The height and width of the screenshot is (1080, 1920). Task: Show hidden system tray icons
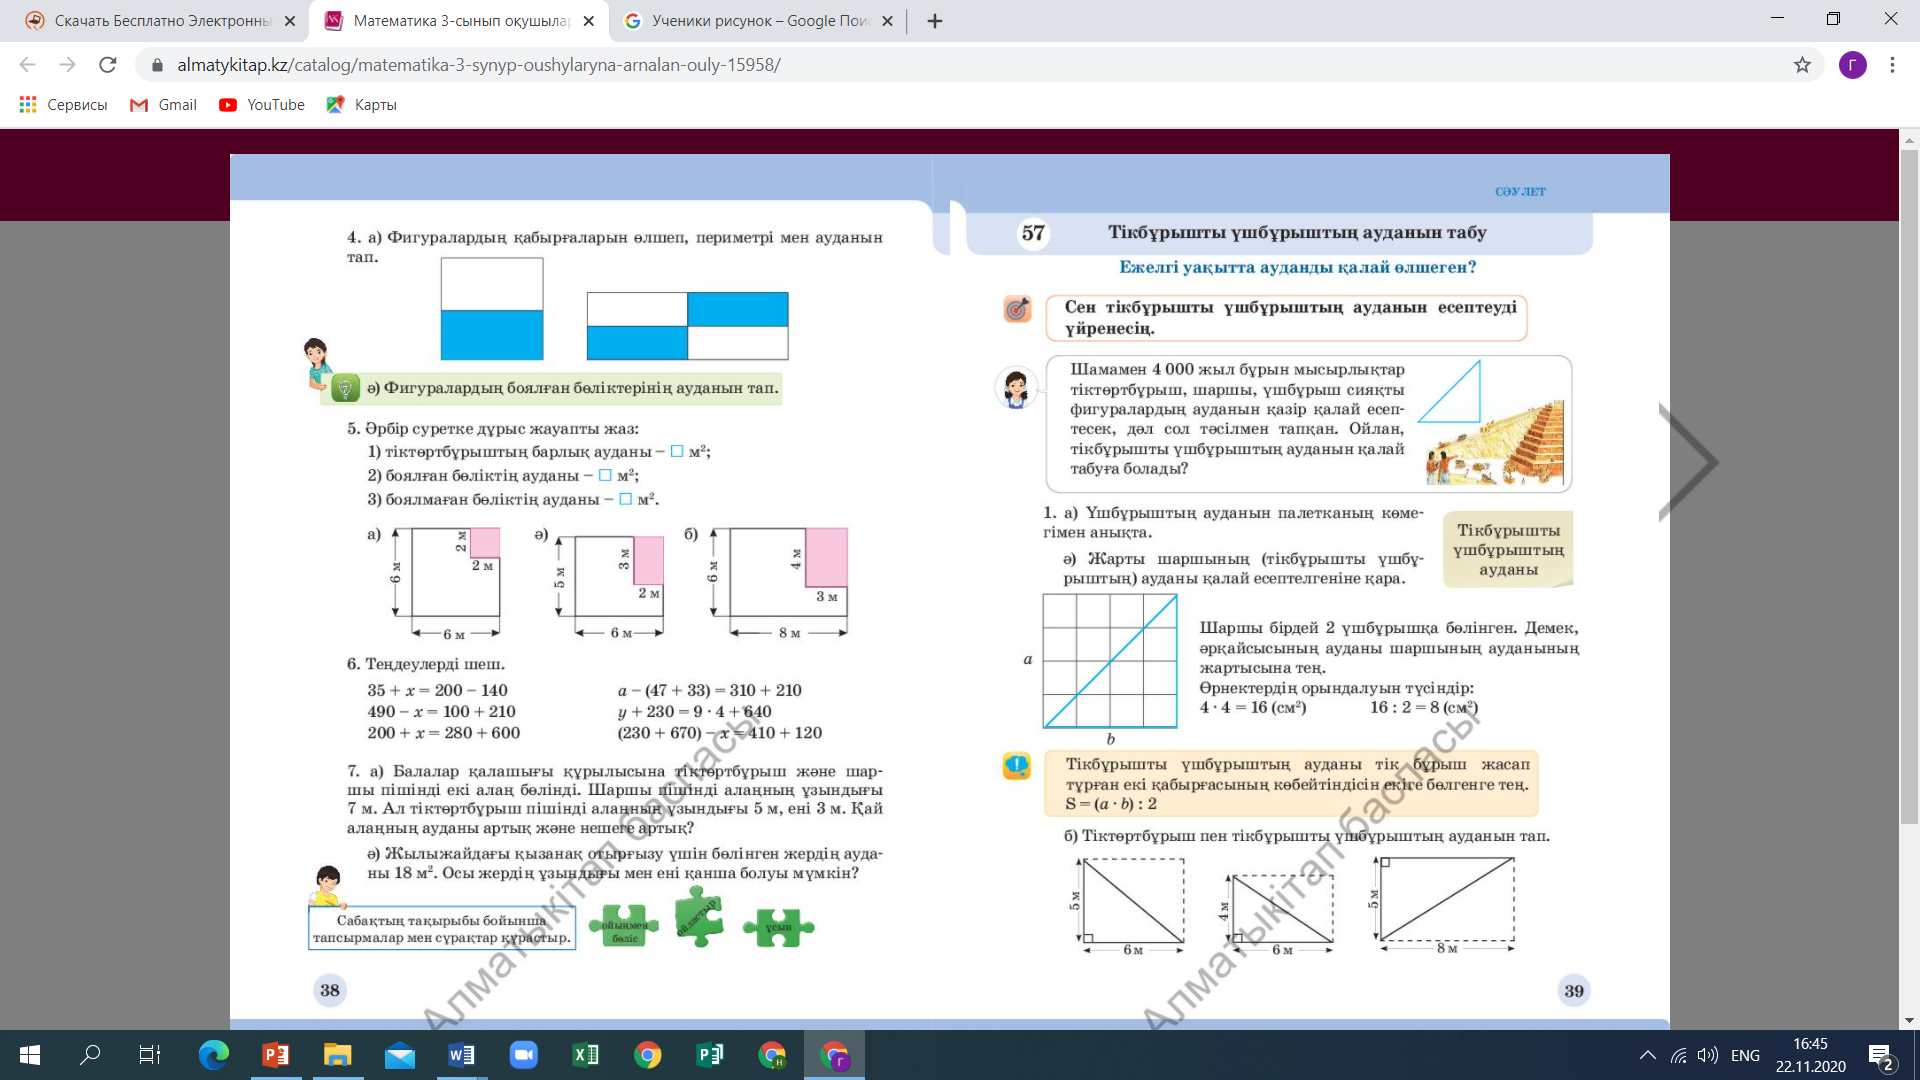point(1648,1055)
